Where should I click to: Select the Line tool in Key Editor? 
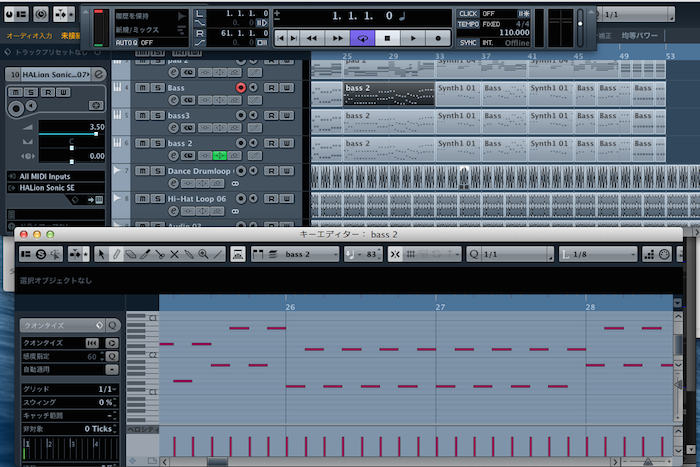[218, 254]
